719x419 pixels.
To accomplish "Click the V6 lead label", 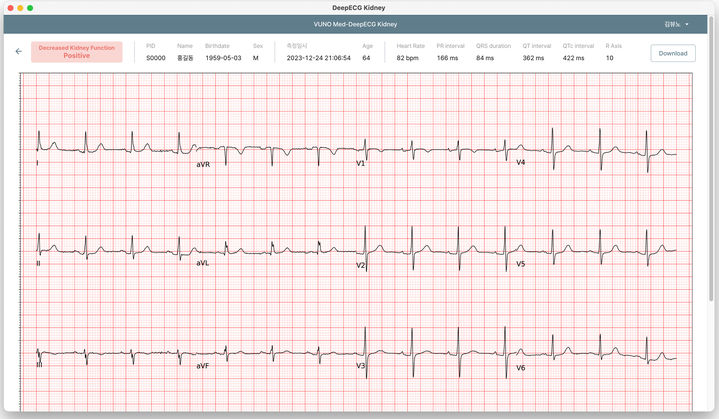I will (x=520, y=368).
